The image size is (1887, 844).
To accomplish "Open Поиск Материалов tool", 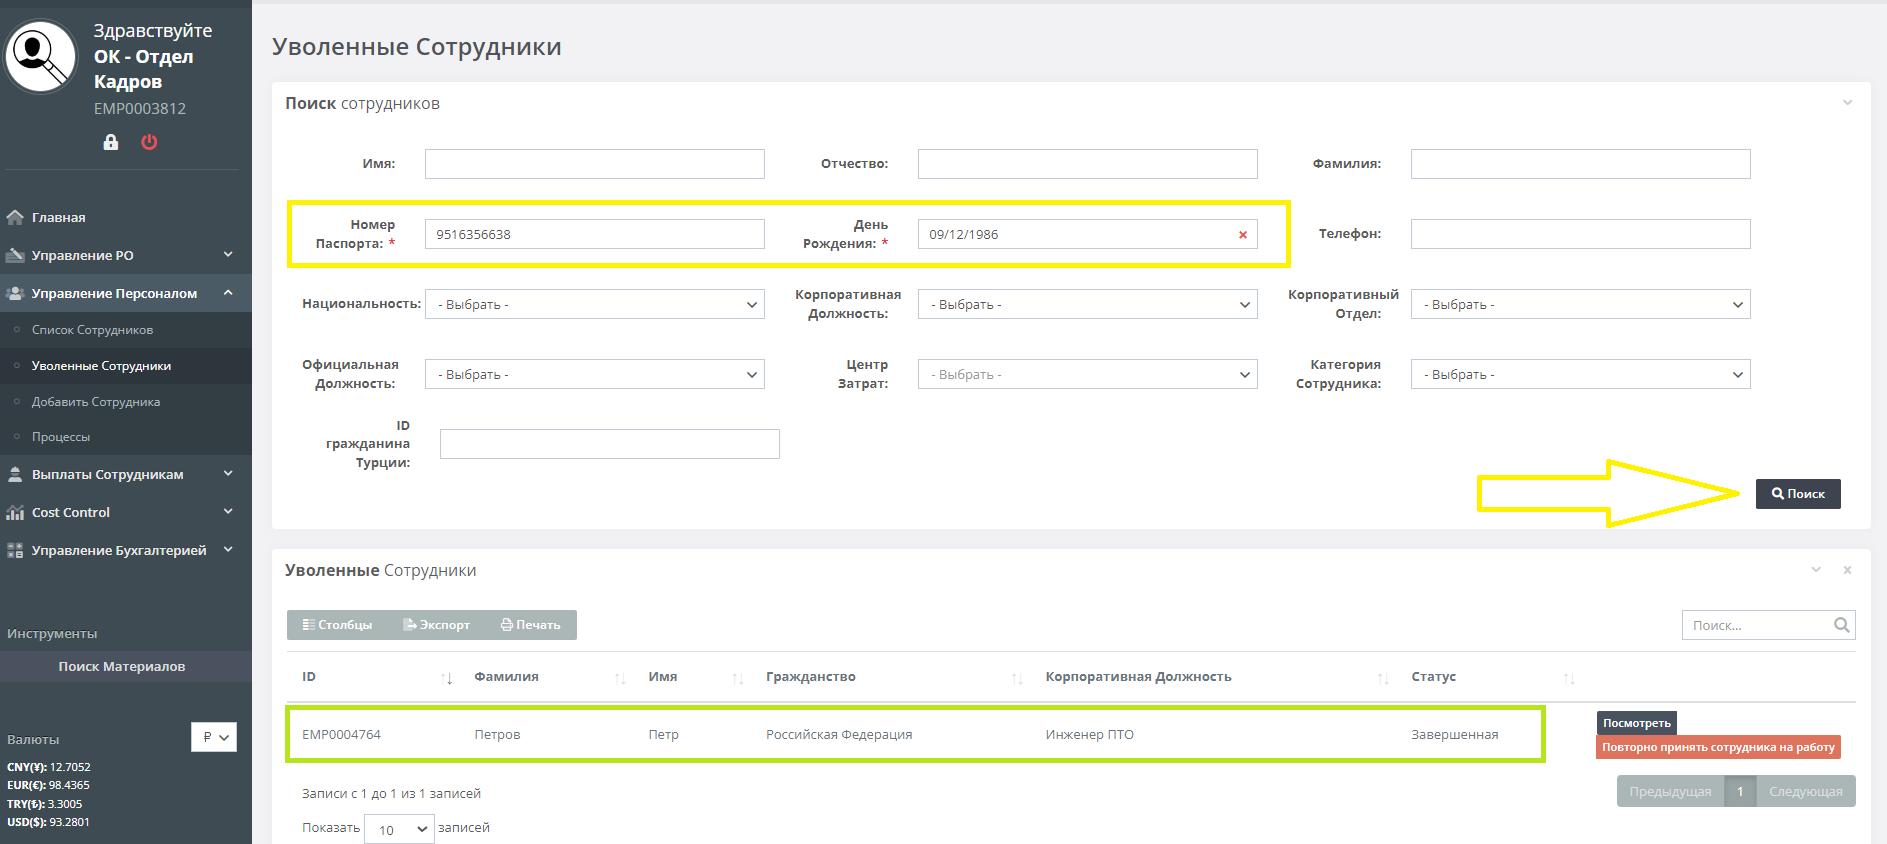I will (x=122, y=667).
